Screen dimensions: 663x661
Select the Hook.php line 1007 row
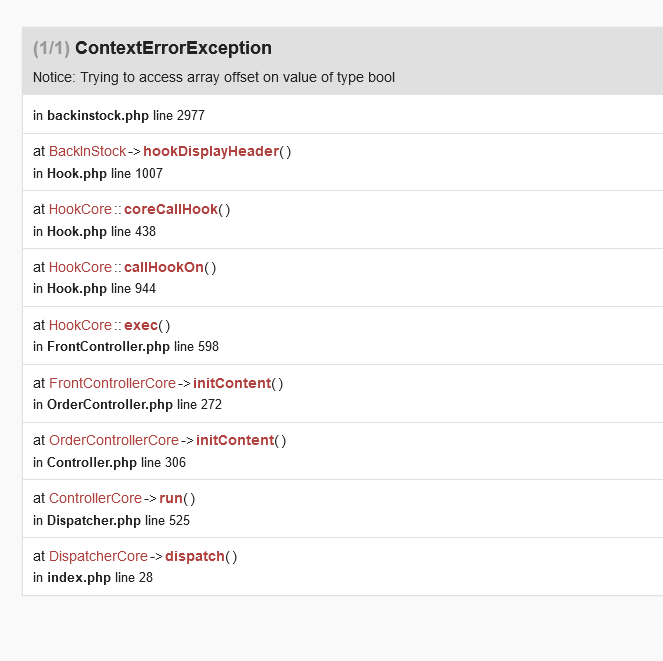click(x=98, y=173)
